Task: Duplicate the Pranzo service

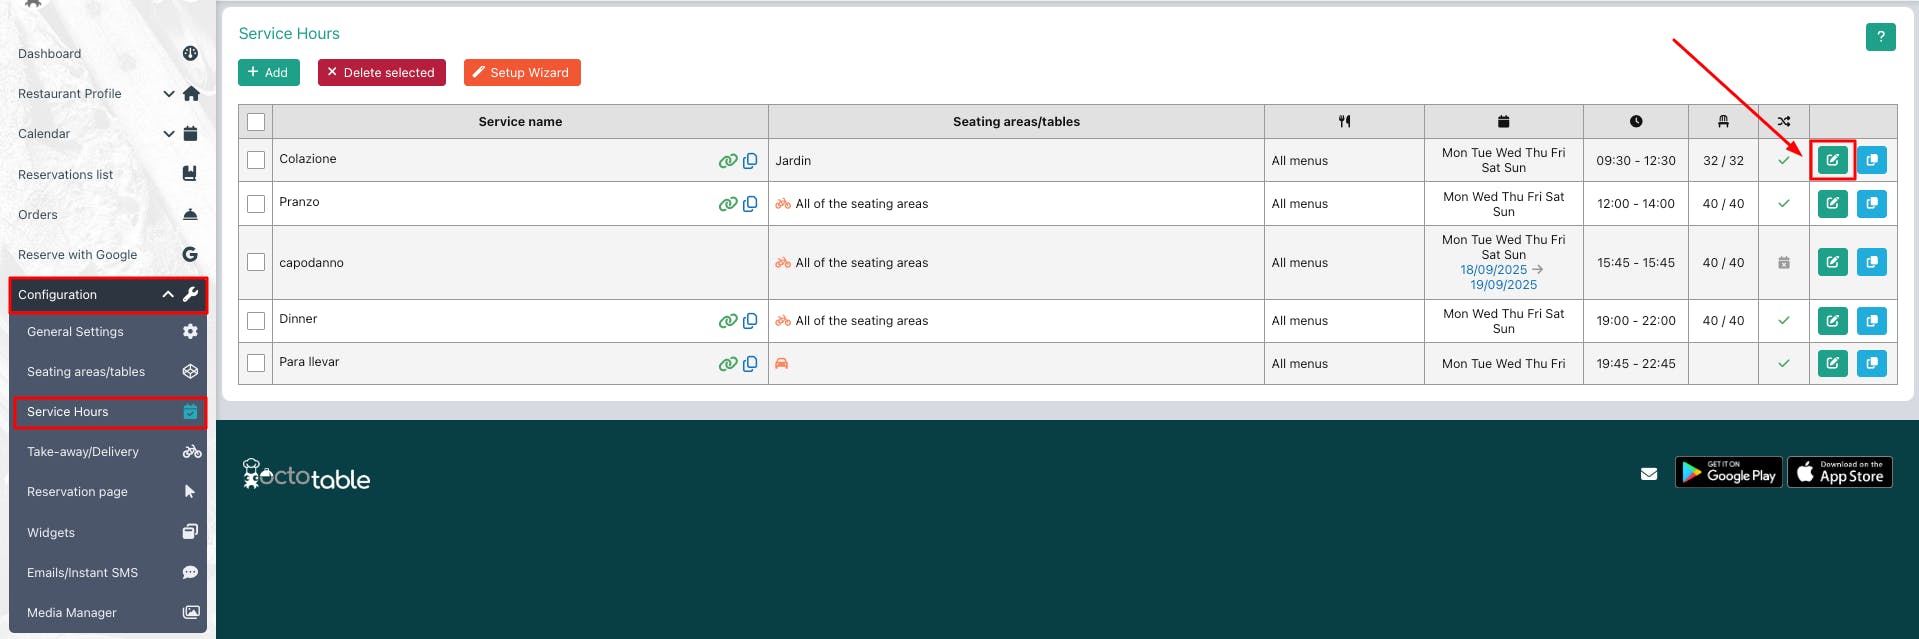Action: coord(1871,204)
